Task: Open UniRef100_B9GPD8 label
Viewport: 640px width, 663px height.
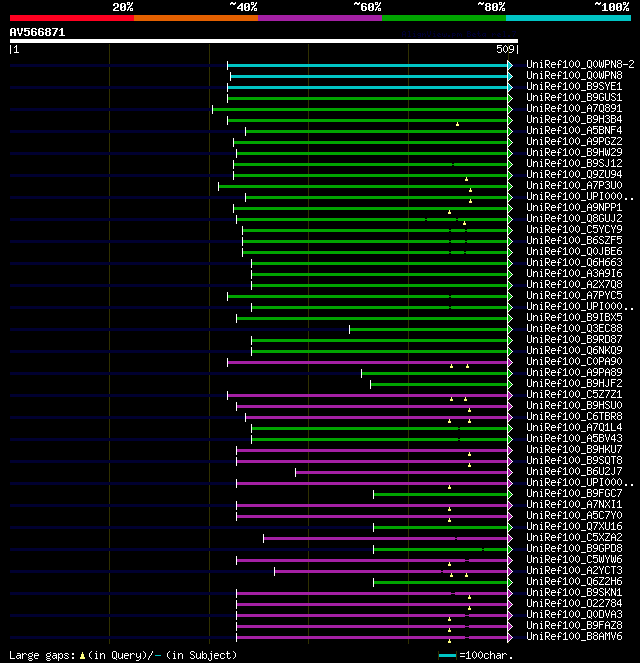Action: pos(574,548)
